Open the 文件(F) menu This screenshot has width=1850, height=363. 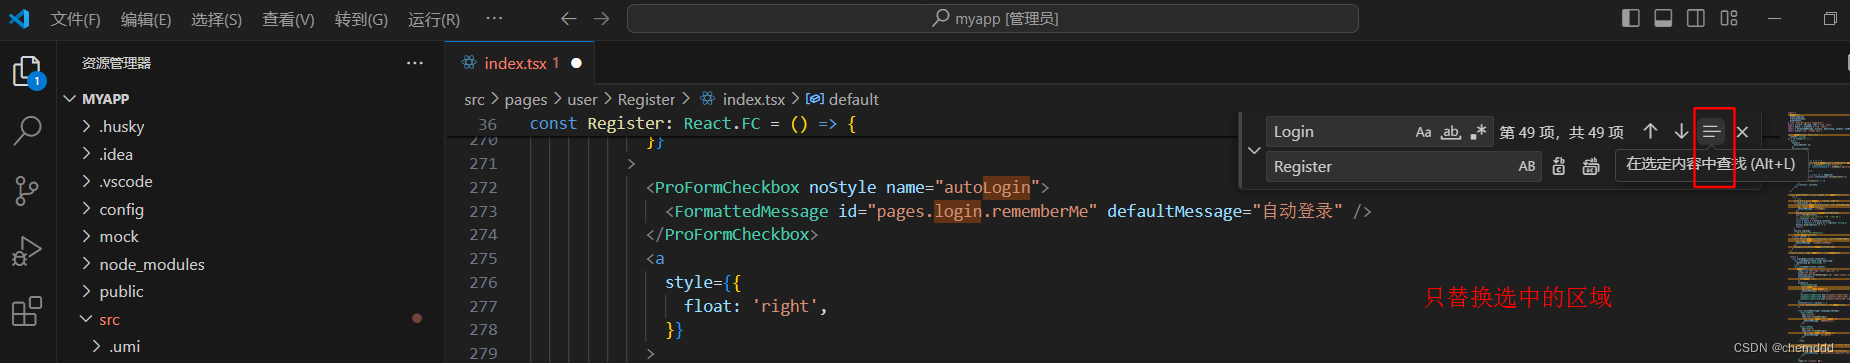coord(76,19)
